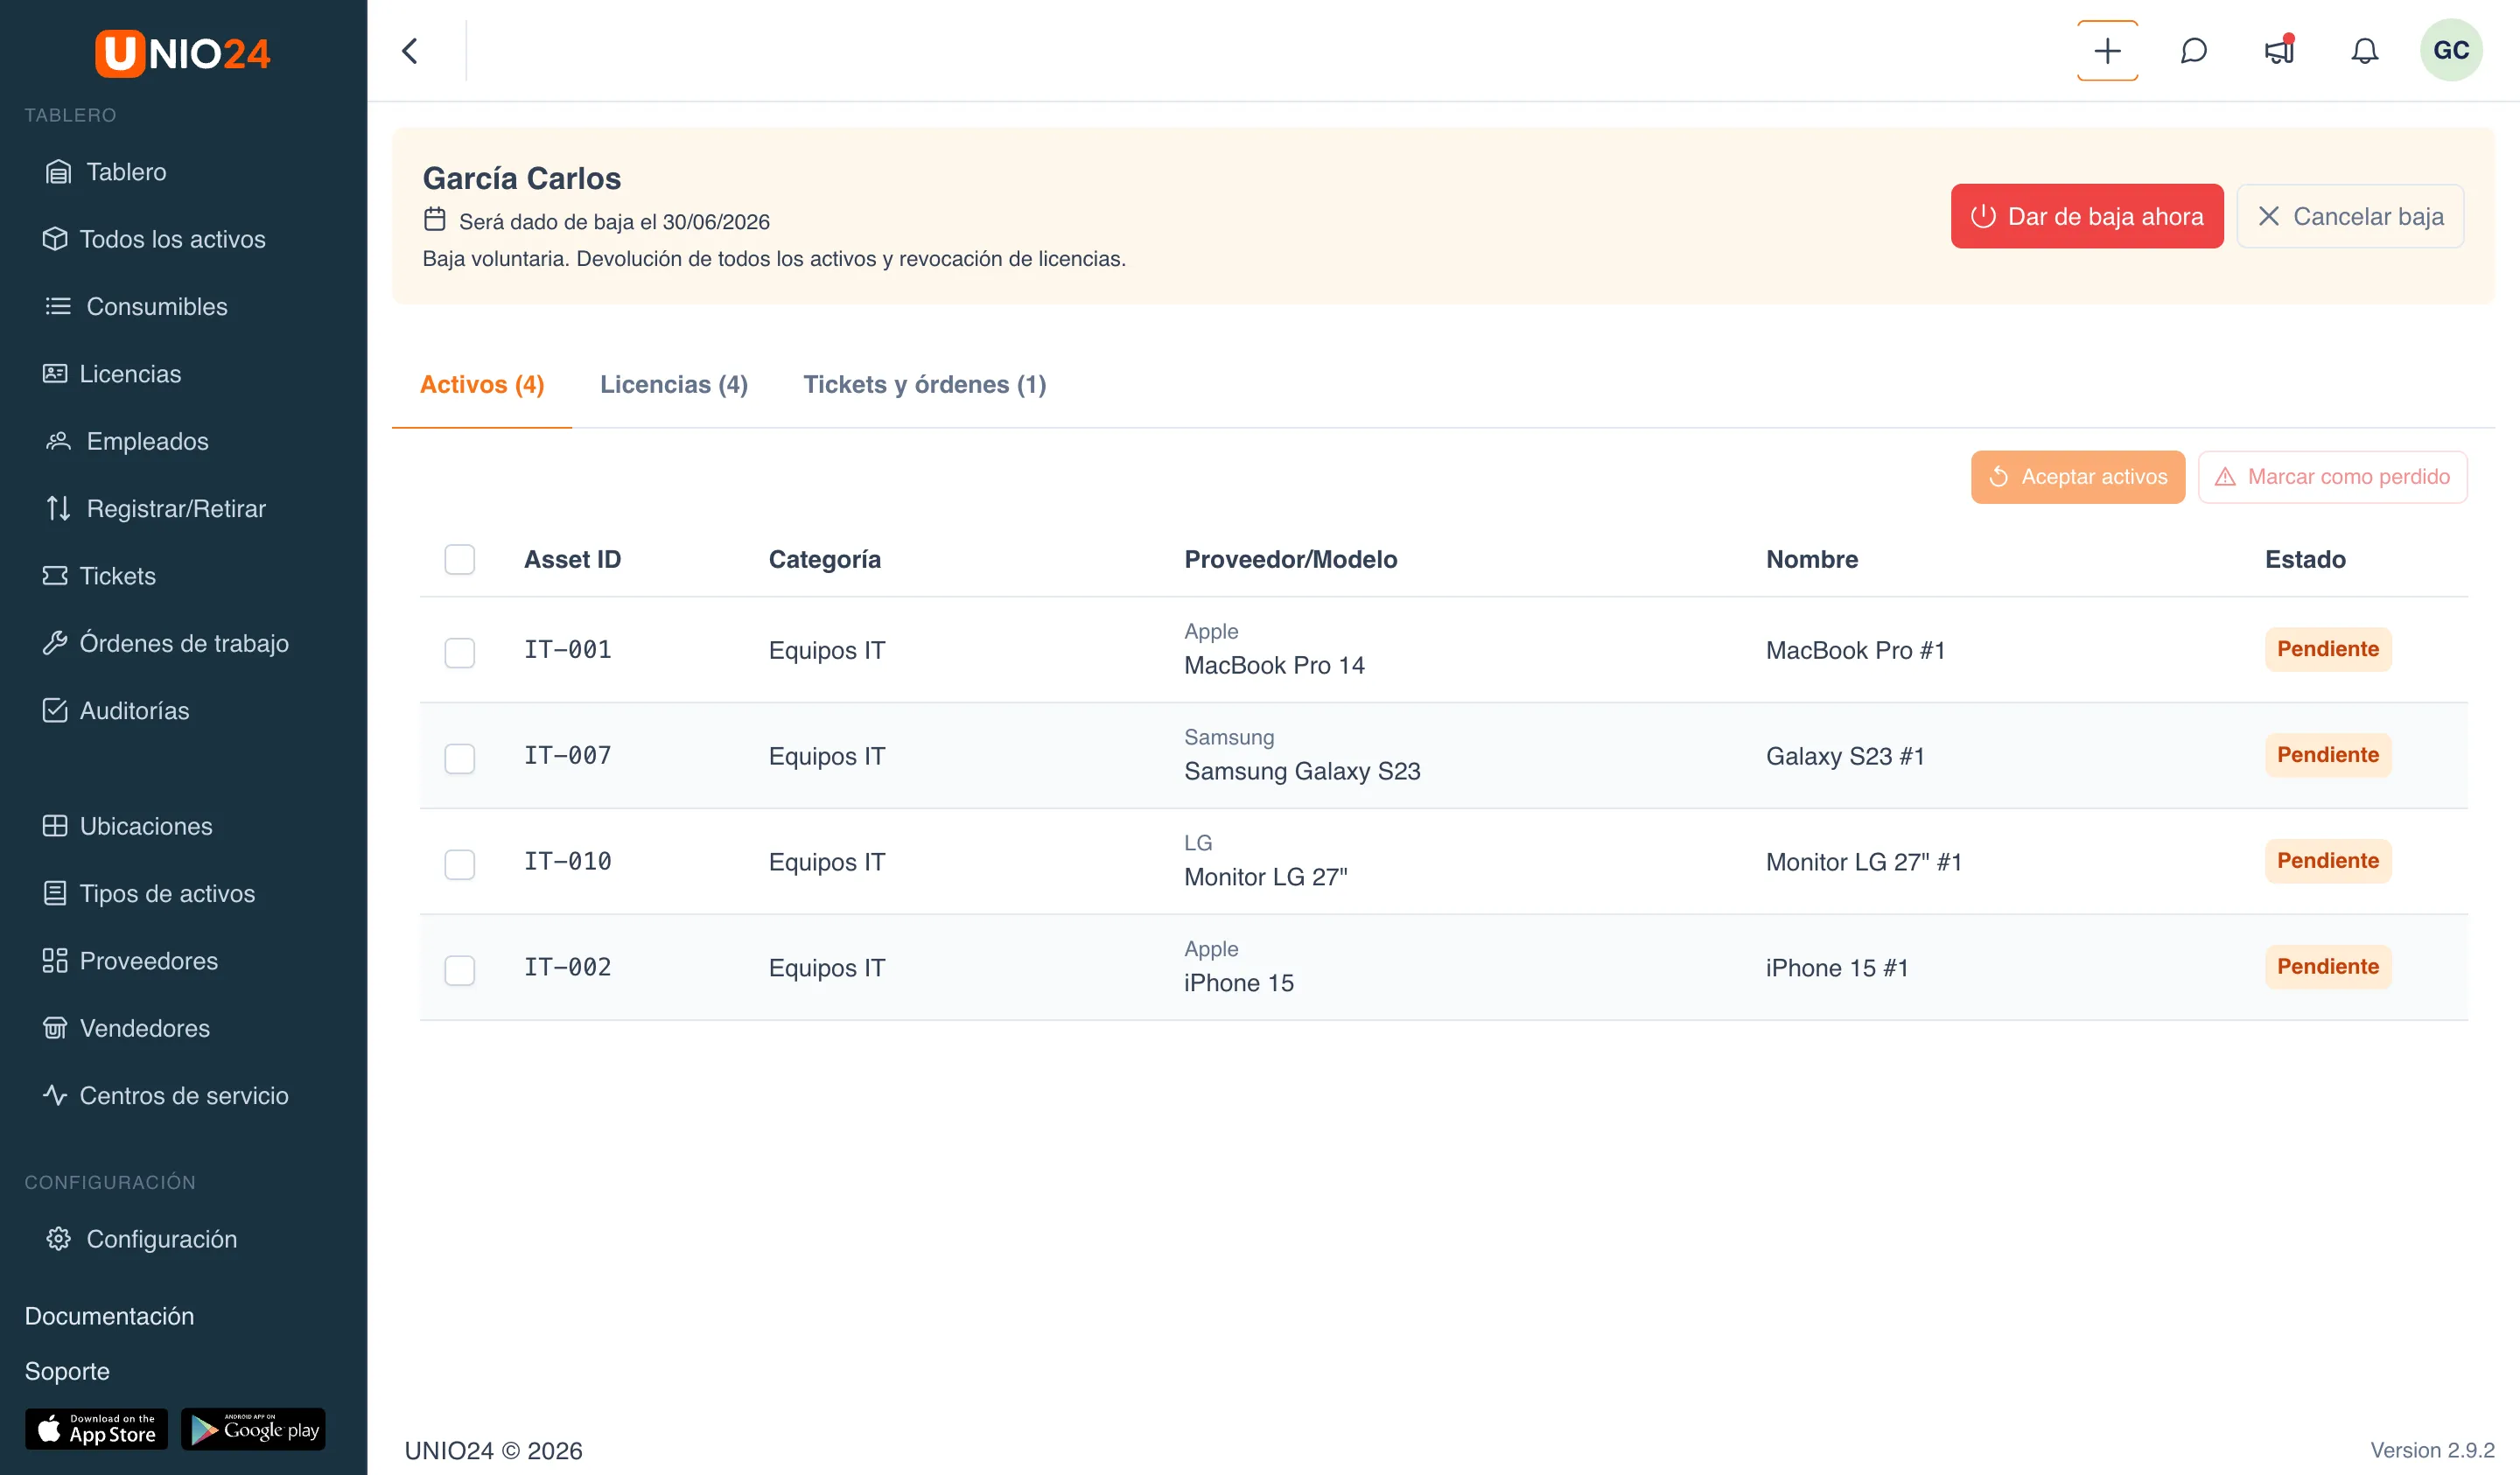Click the Dar de baja ahora button

(x=2087, y=216)
